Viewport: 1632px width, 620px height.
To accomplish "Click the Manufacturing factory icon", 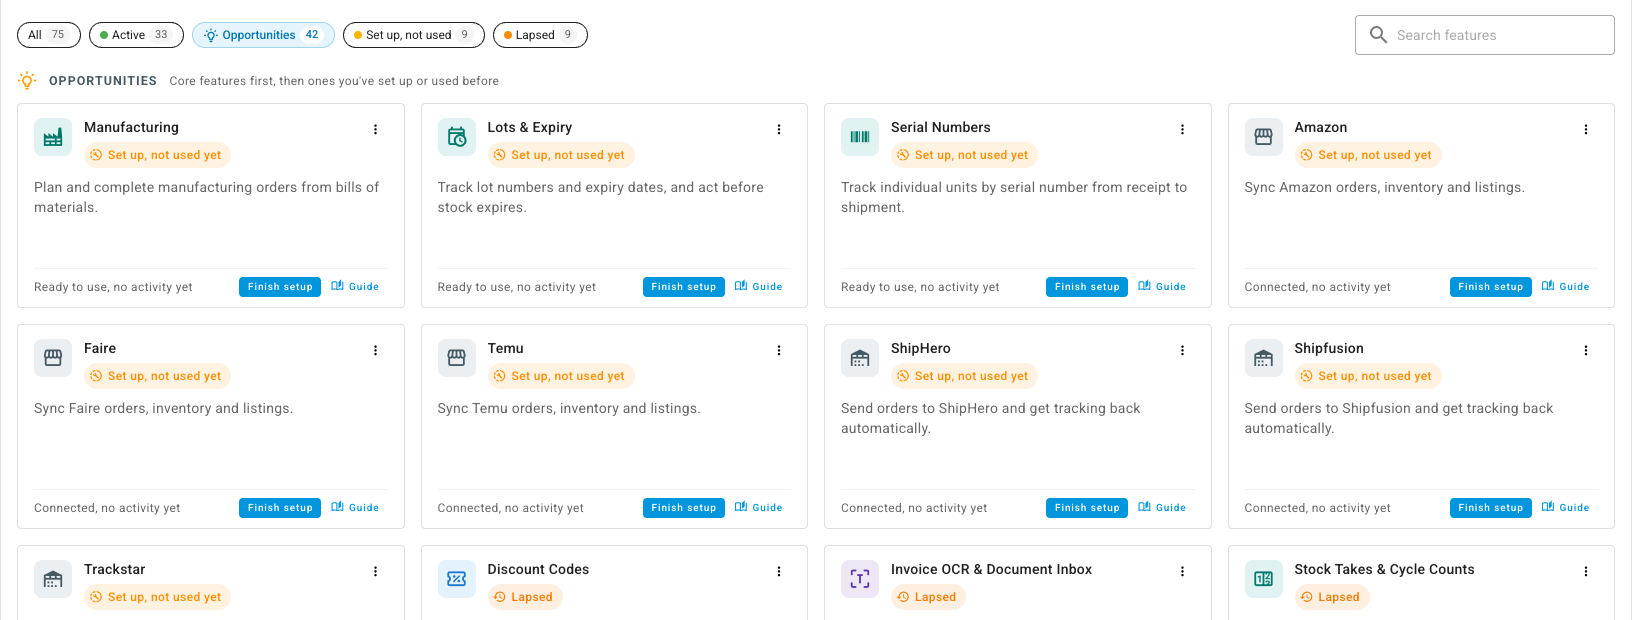I will click(x=53, y=137).
